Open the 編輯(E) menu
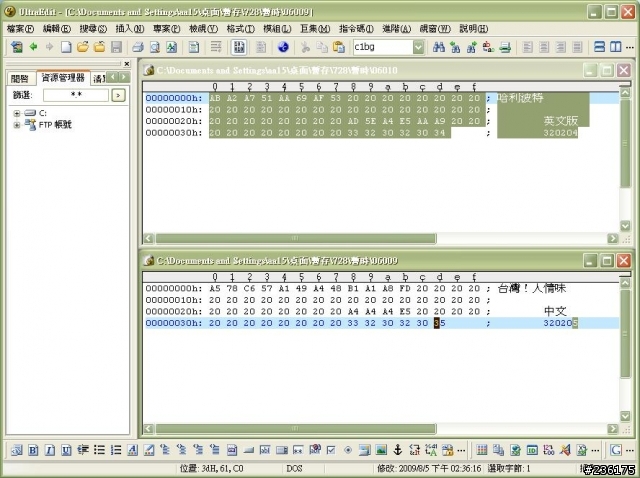 tap(57, 29)
